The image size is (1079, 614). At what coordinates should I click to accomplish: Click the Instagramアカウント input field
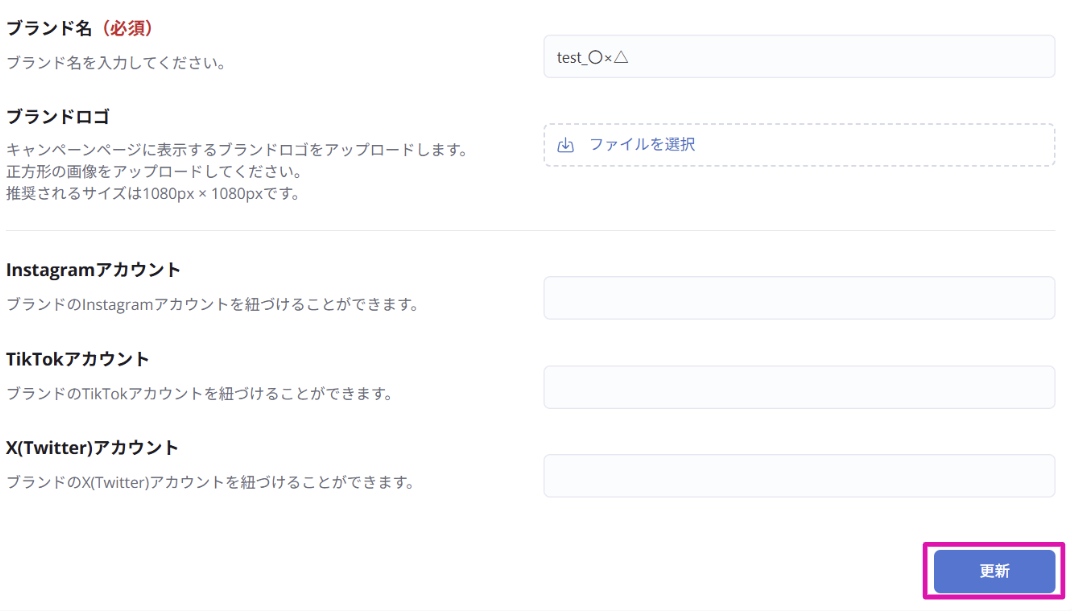pyautogui.click(x=798, y=298)
